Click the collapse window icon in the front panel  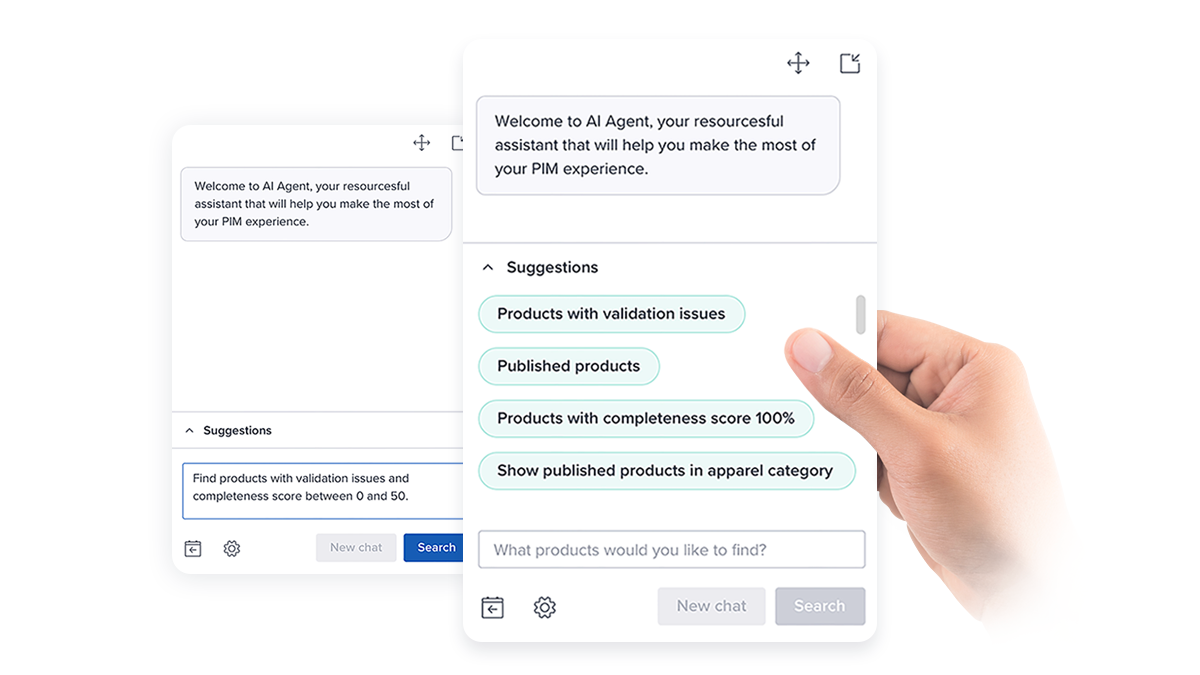(x=849, y=64)
